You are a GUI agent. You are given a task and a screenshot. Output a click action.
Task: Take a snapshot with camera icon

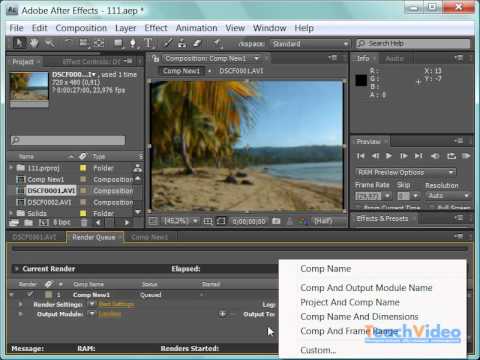276,221
